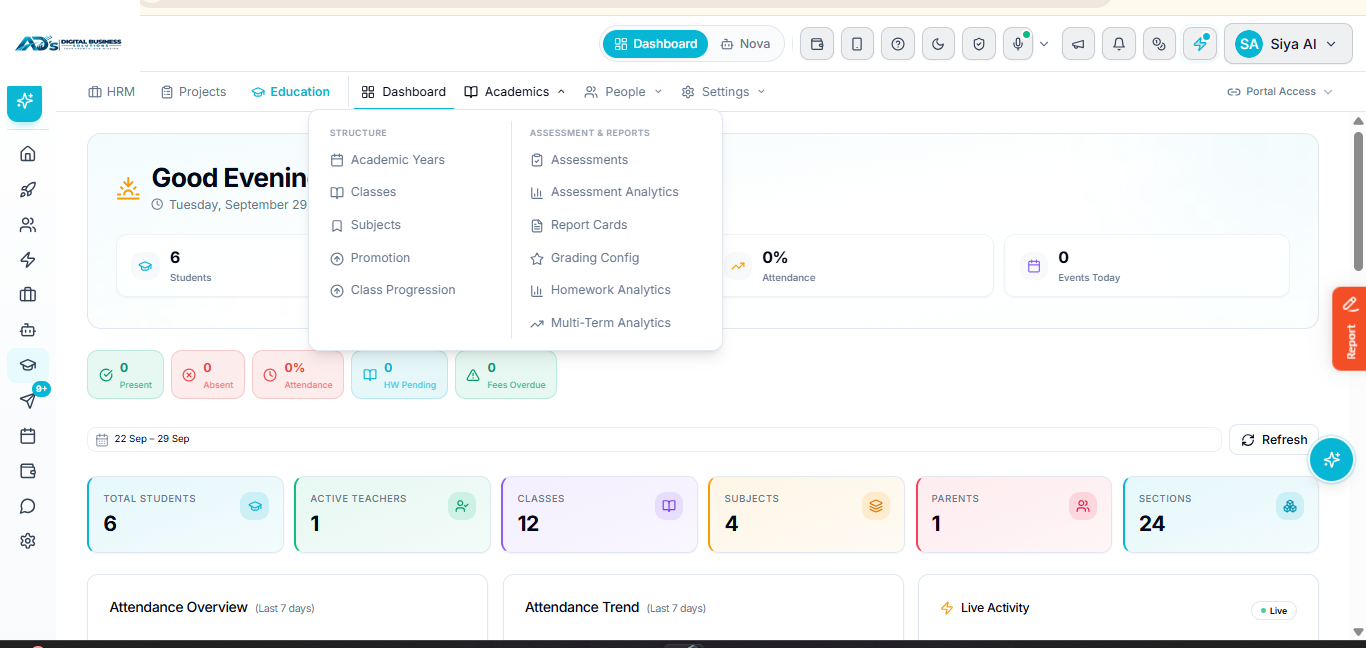Image resolution: width=1366 pixels, height=648 pixels.
Task: Click the mobile device icon in header
Action: [857, 44]
